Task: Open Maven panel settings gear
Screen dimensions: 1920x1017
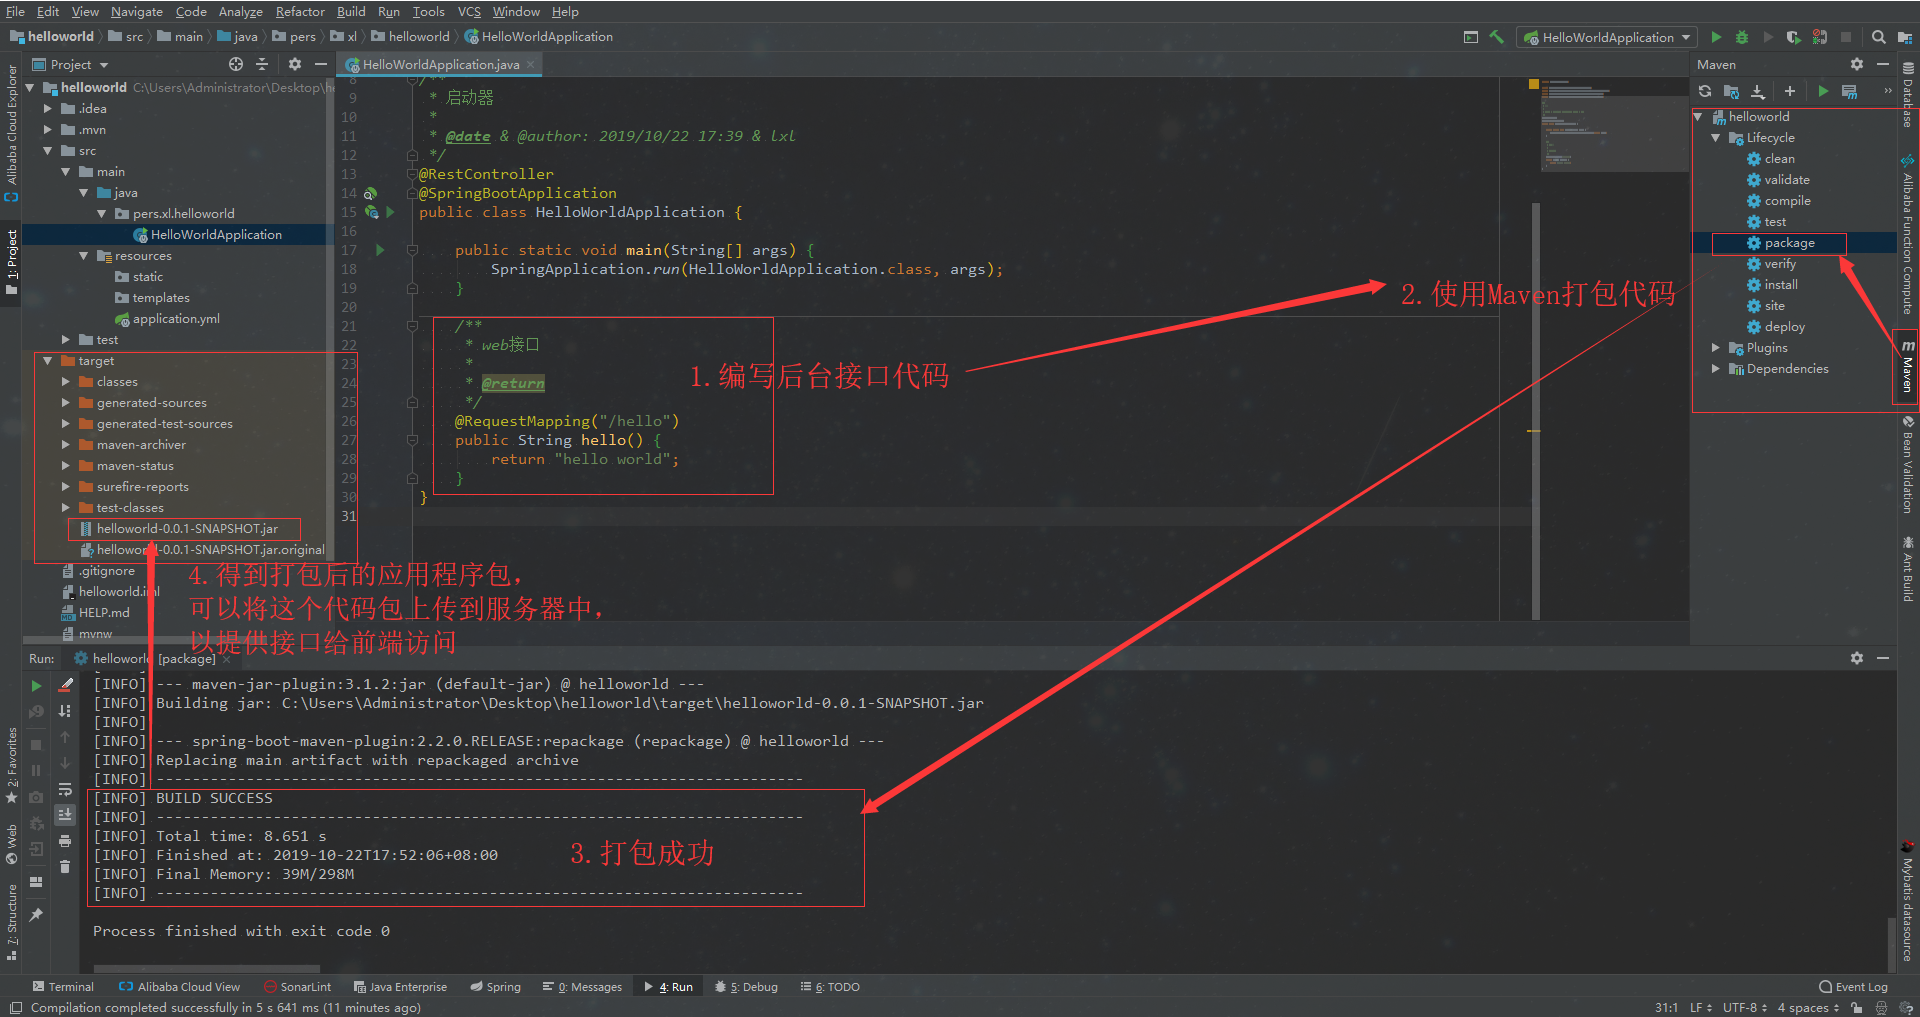Action: tap(1857, 64)
